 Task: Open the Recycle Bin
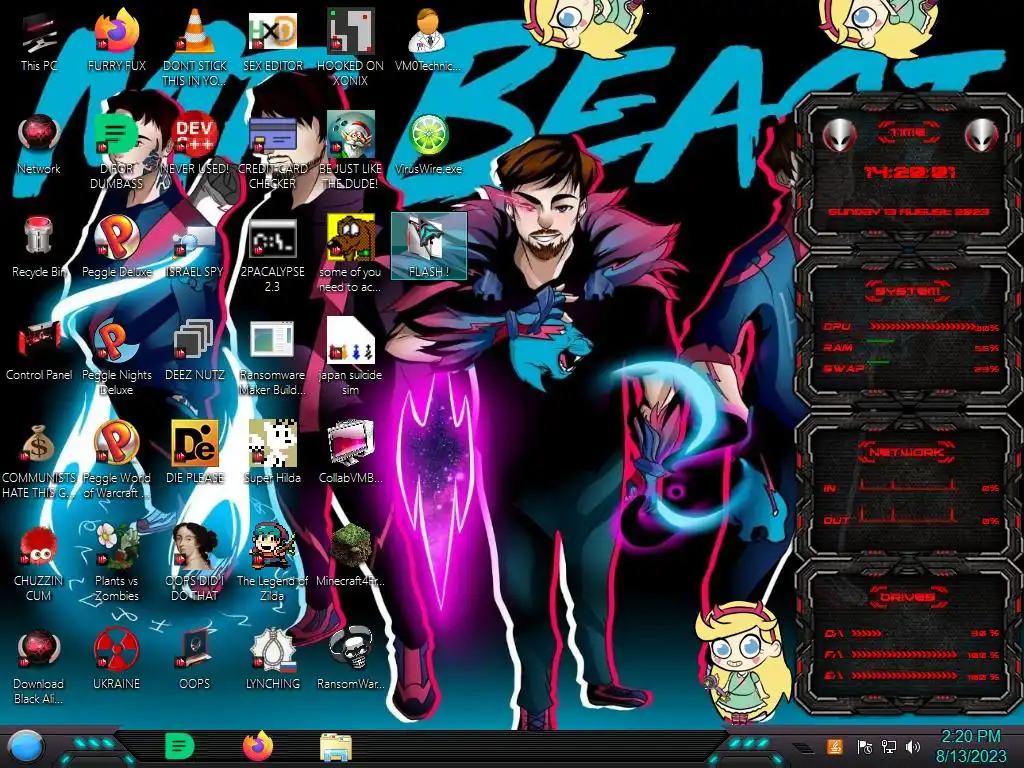(x=39, y=248)
